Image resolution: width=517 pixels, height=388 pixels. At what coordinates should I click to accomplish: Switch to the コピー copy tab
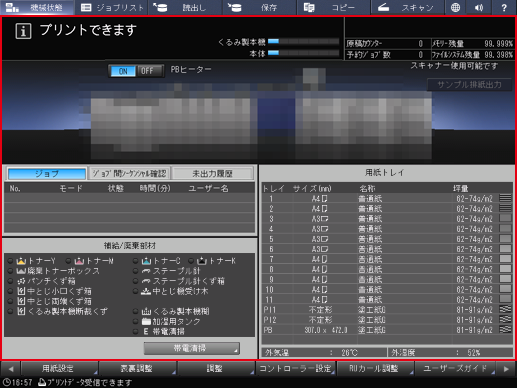(x=333, y=7)
